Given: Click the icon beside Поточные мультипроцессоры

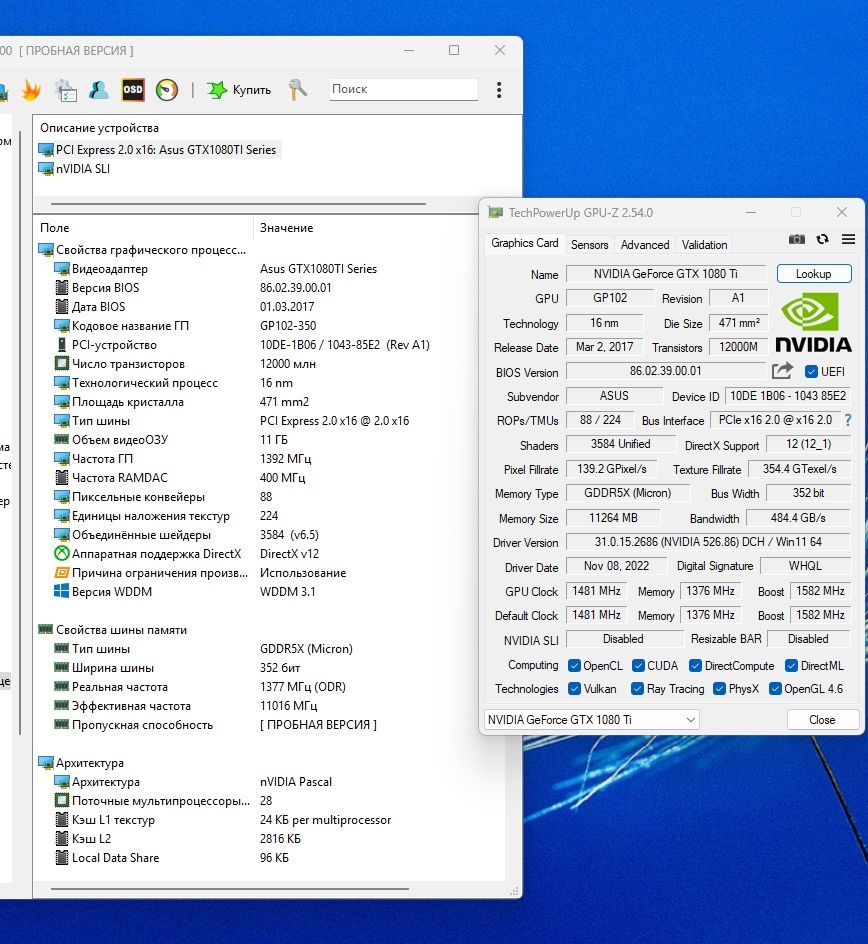Looking at the screenshot, I should (x=61, y=801).
